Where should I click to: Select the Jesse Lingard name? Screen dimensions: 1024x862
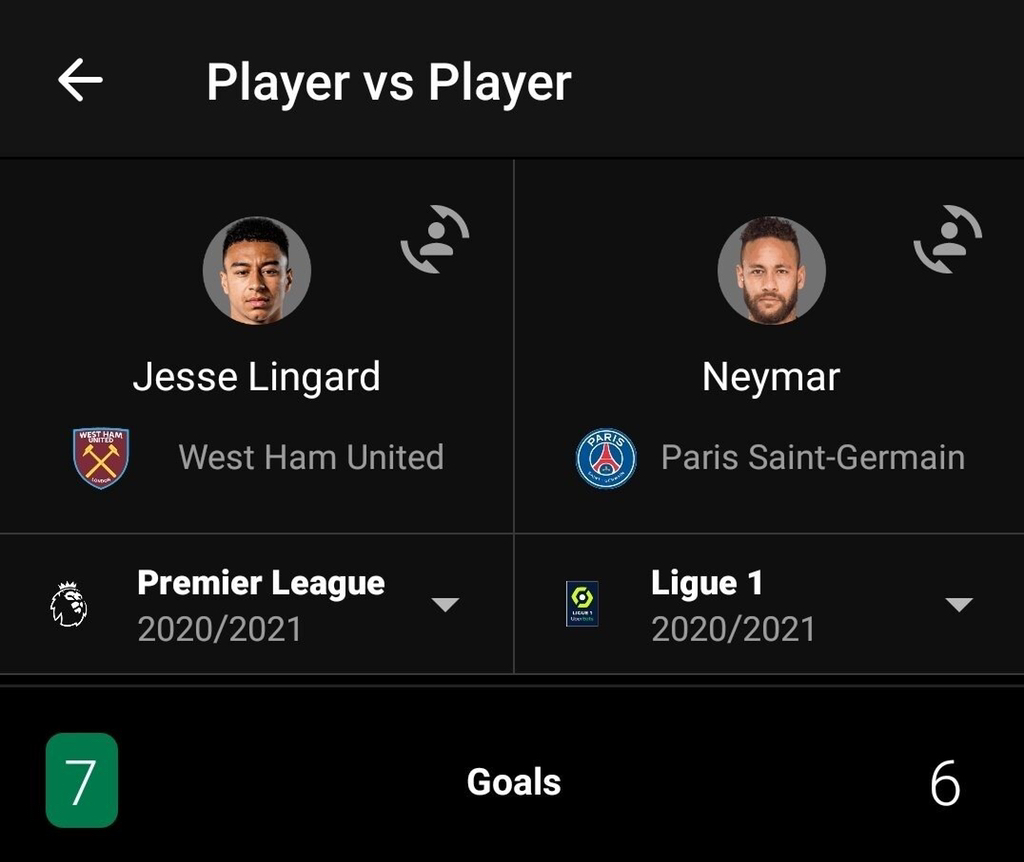click(x=257, y=377)
